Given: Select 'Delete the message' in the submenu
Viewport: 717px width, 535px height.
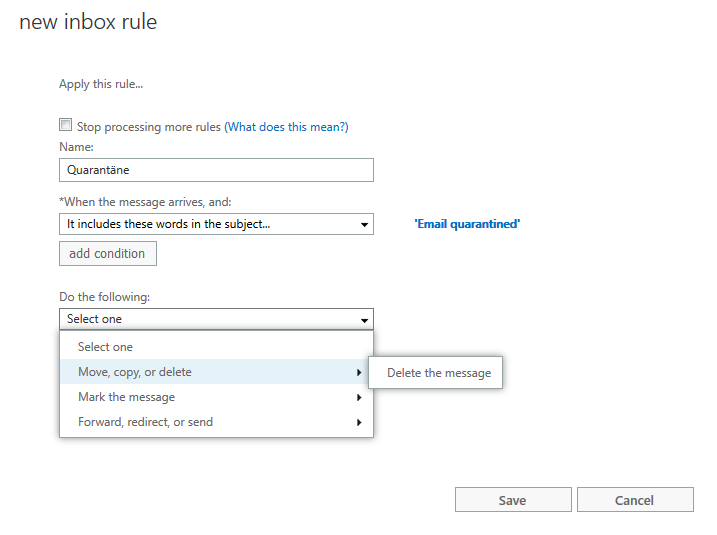Looking at the screenshot, I should pos(436,373).
